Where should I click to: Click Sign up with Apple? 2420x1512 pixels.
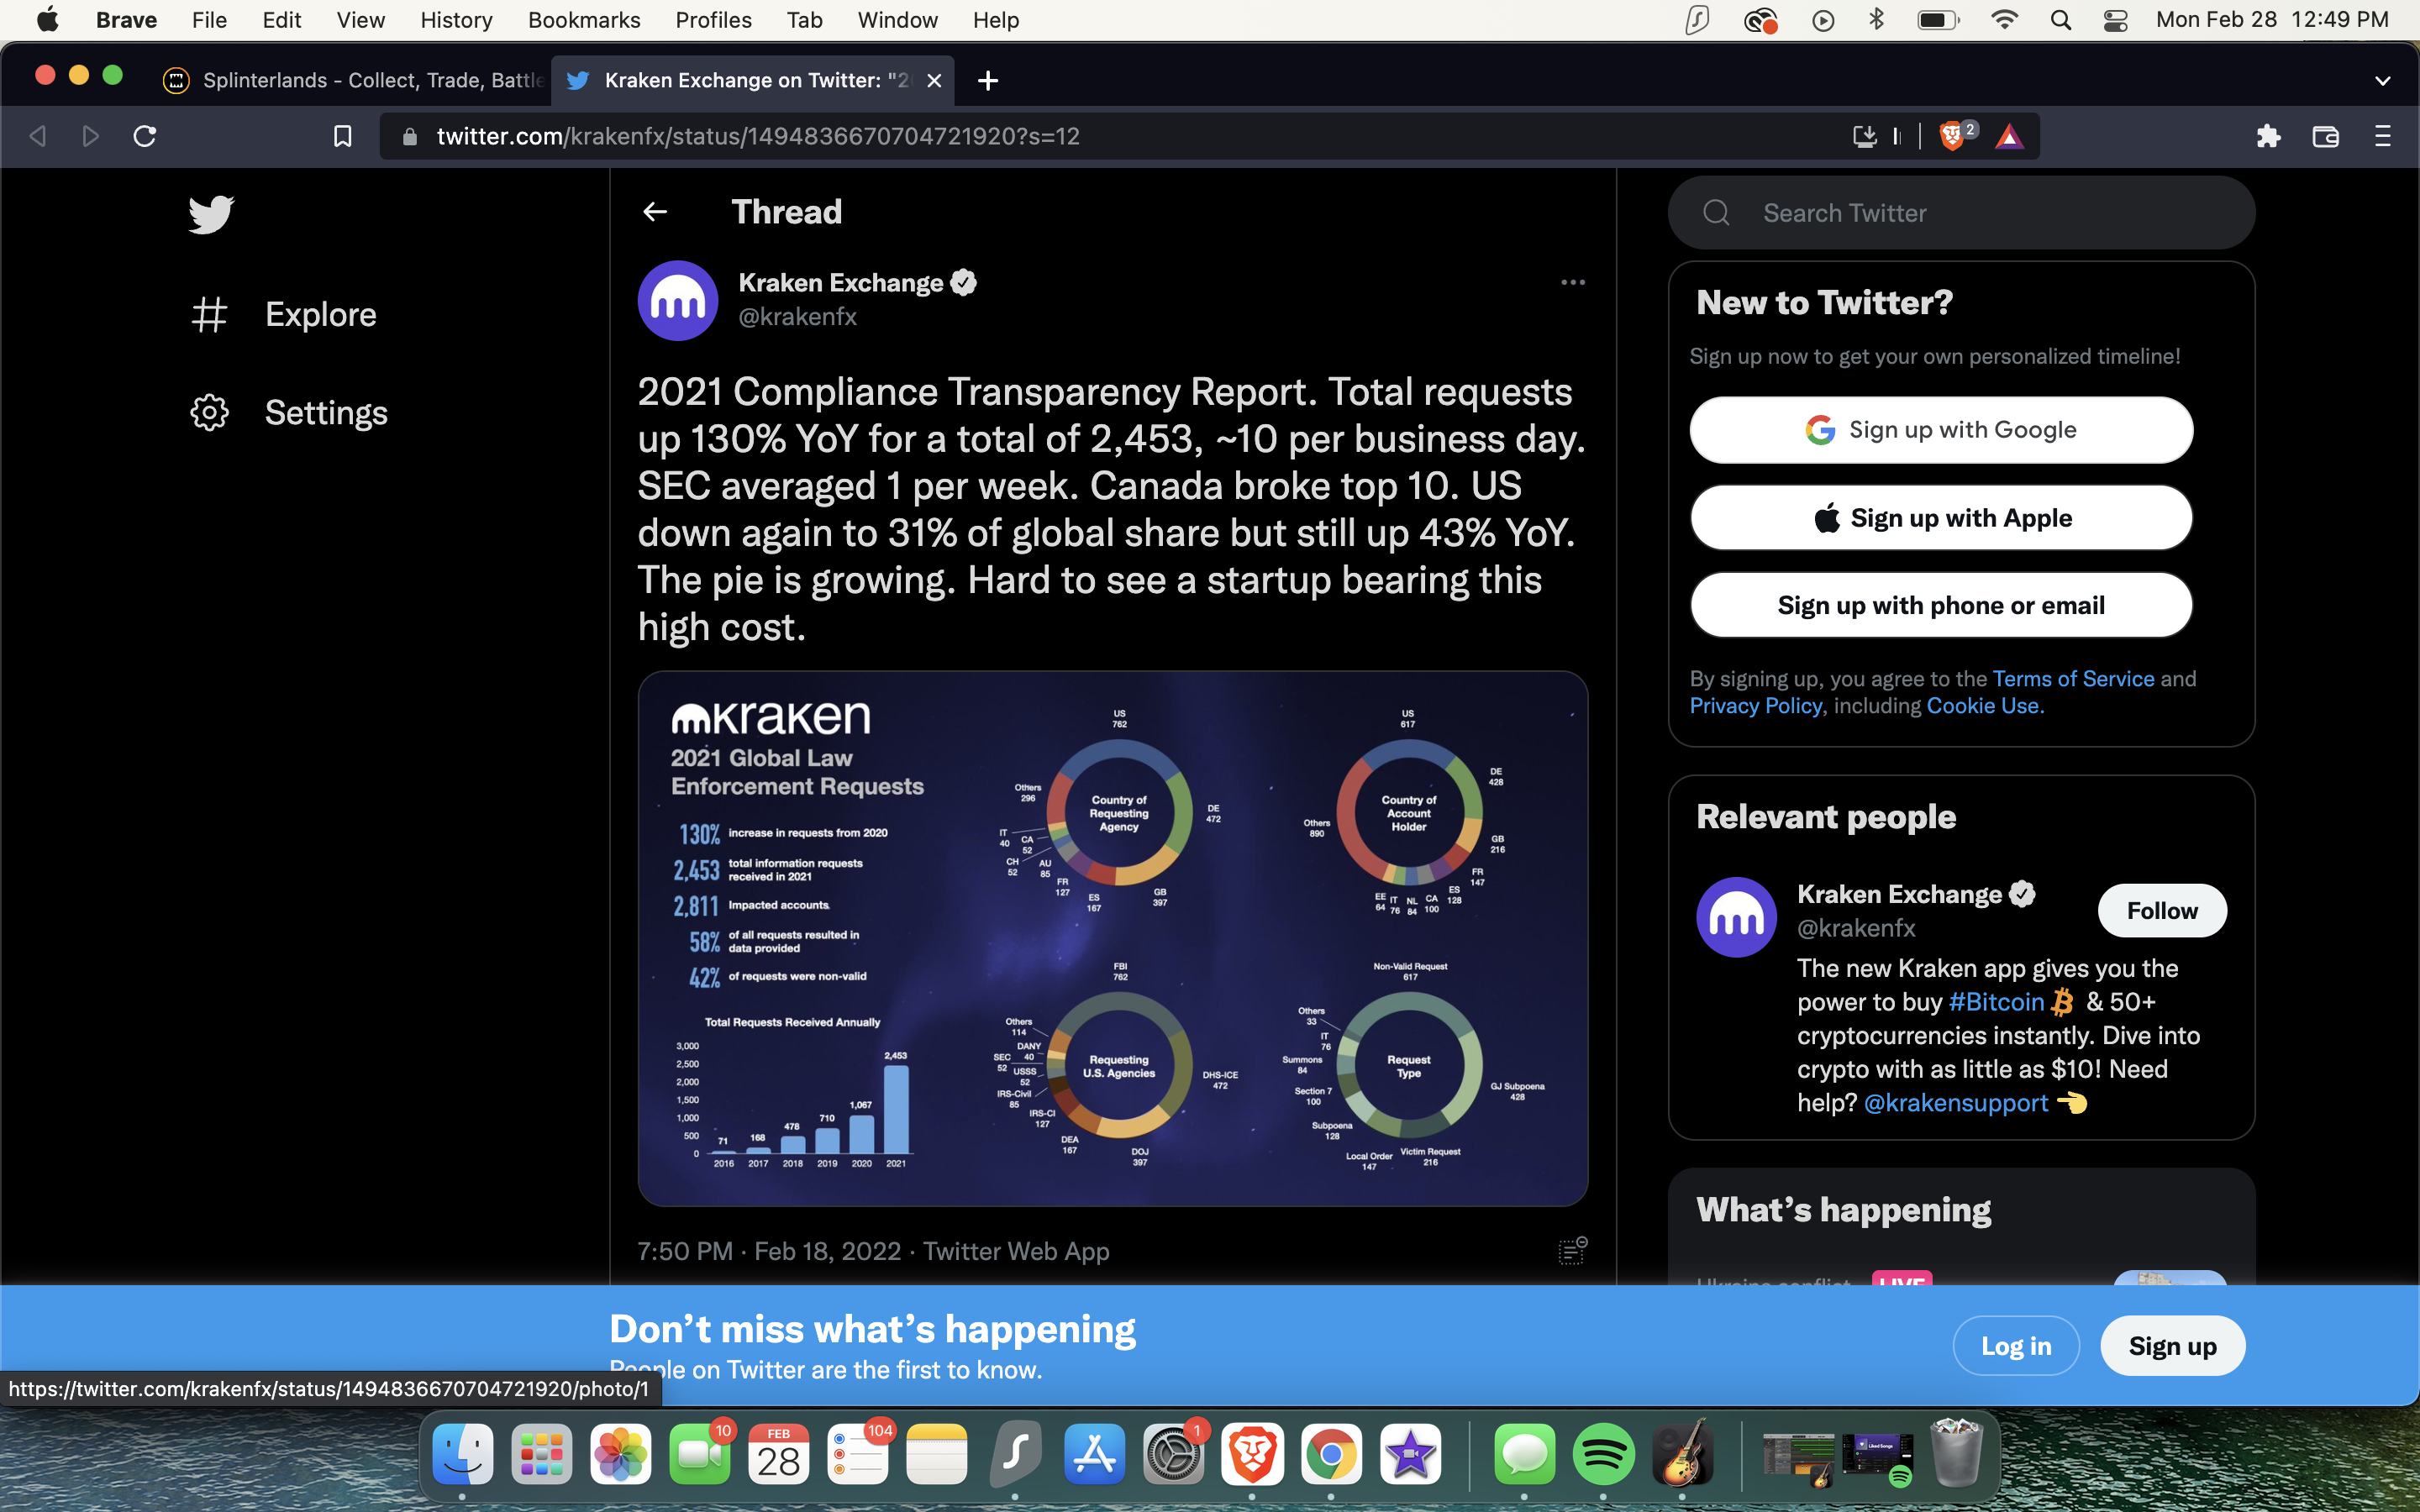[1941, 518]
